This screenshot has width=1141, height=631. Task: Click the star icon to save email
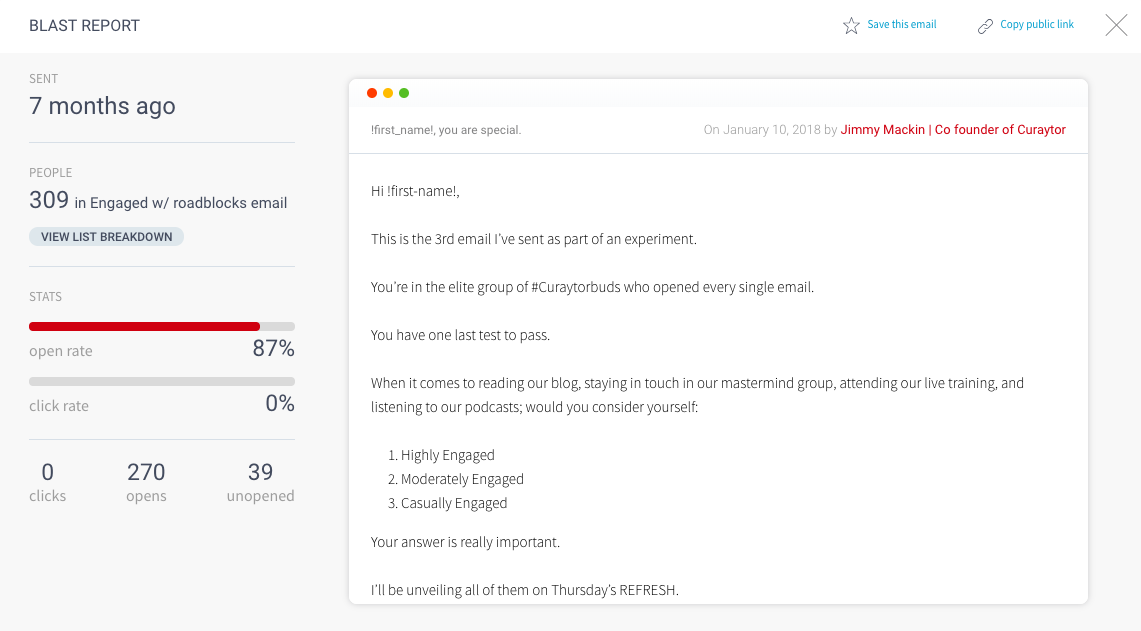point(851,26)
